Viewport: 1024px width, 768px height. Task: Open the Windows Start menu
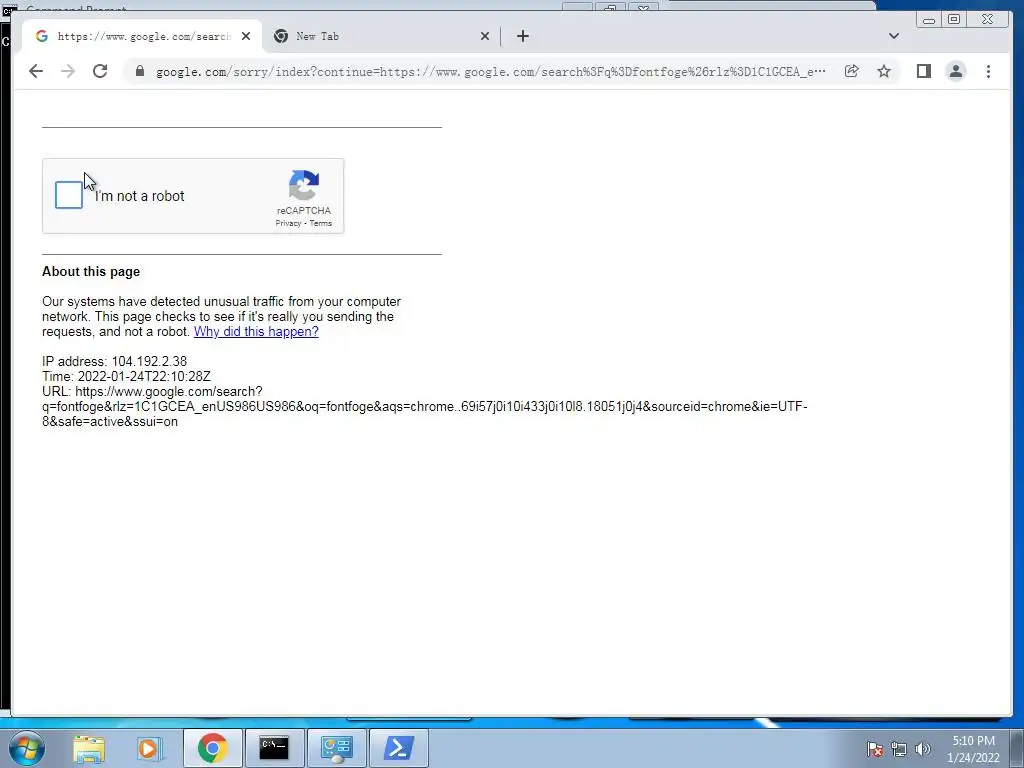[x=27, y=748]
